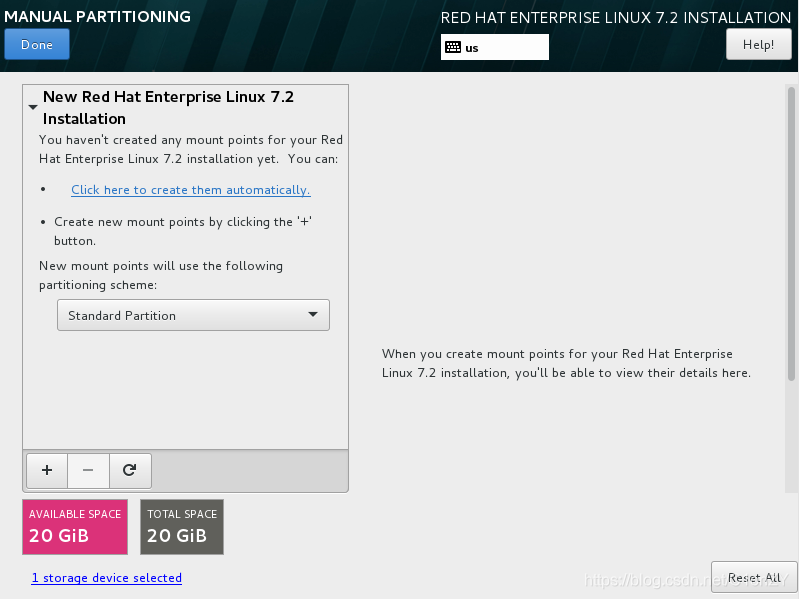Viewport: 799px width, 599px height.
Task: Click the TOTAL SPACE 20 GiB box
Action: [x=182, y=527]
